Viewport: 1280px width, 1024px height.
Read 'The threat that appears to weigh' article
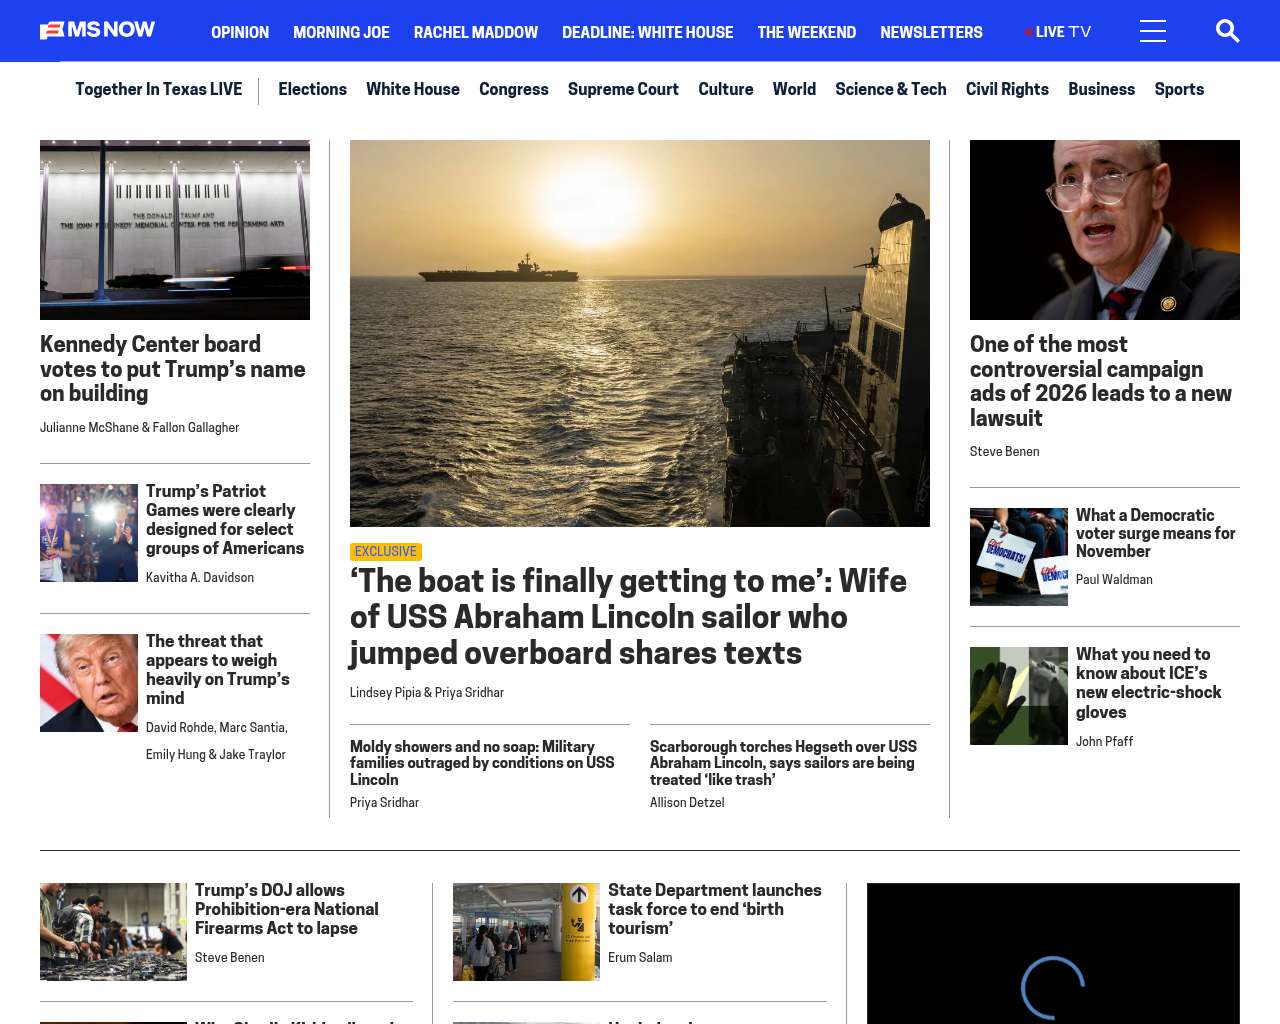(218, 670)
